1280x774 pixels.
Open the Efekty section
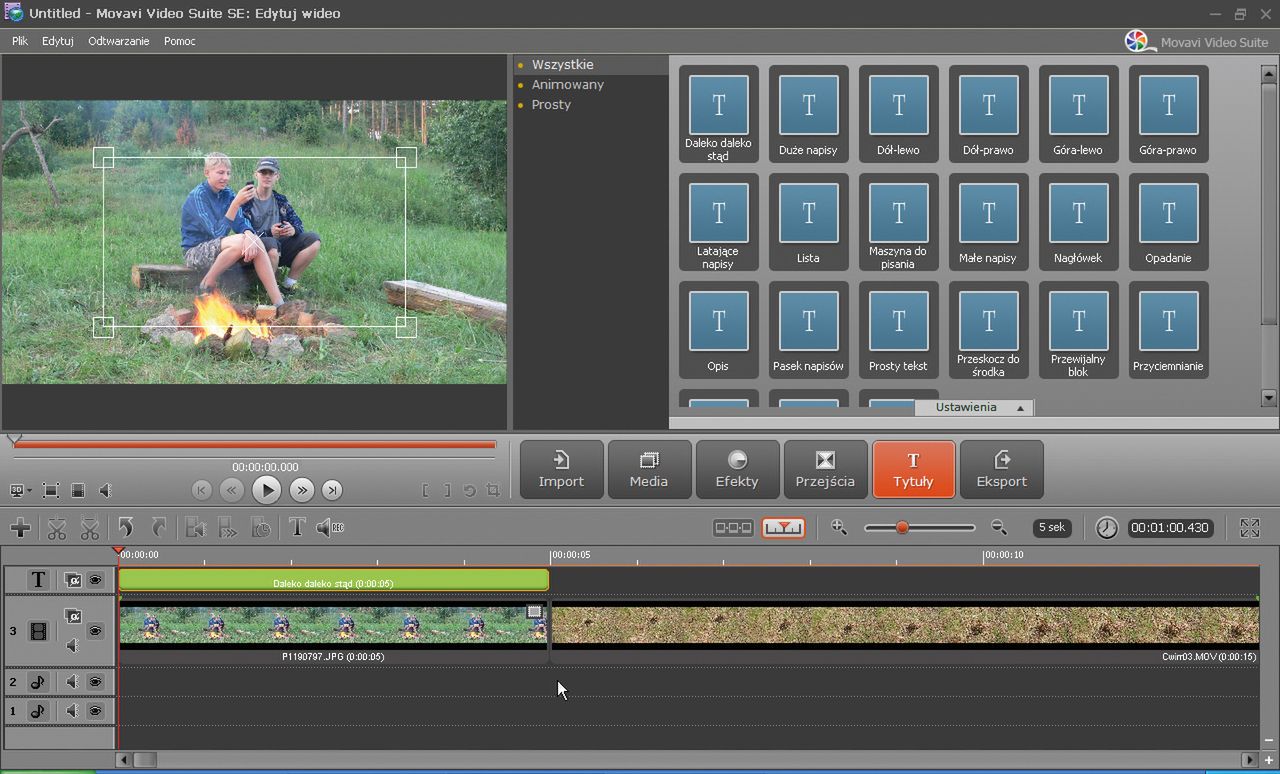[737, 470]
